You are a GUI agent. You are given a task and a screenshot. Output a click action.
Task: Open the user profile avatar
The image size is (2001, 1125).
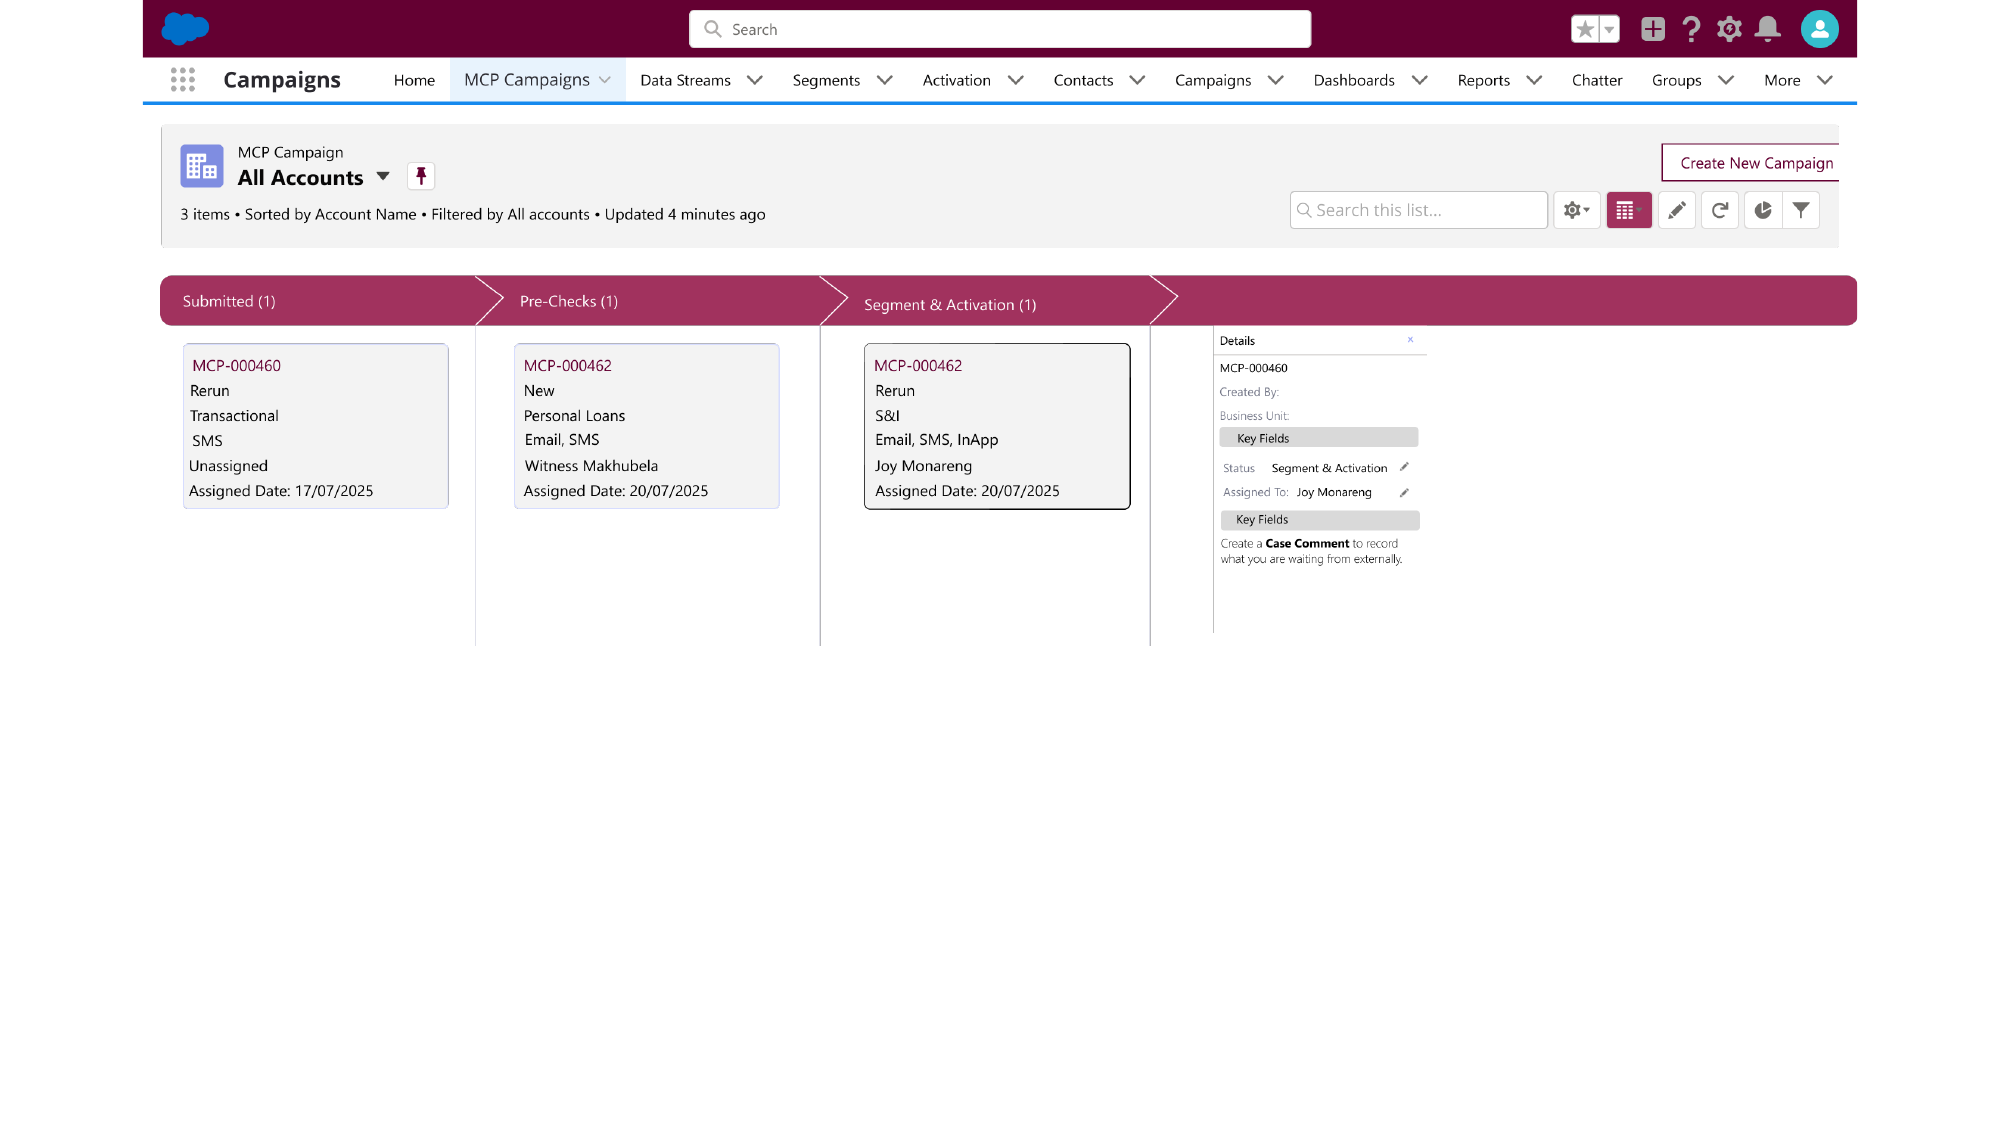point(1820,29)
